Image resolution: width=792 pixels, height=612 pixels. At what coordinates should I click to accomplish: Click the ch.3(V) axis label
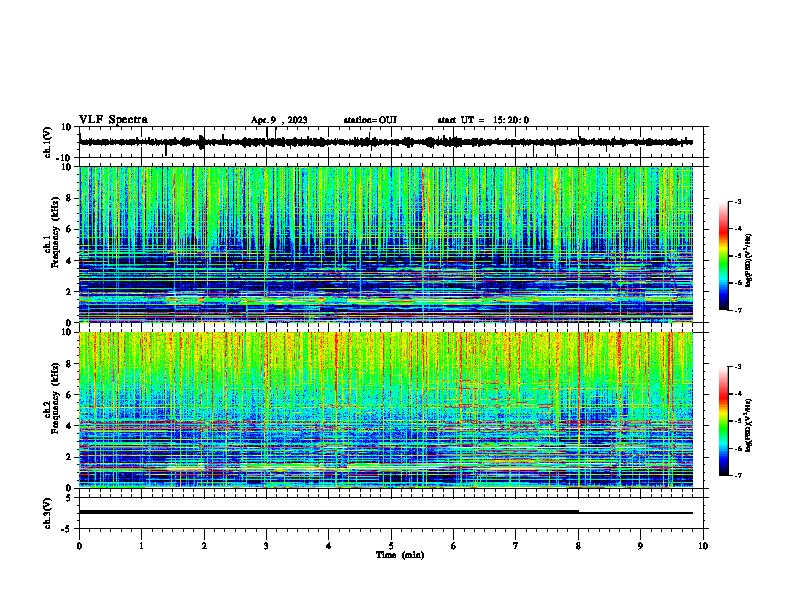click(x=48, y=514)
